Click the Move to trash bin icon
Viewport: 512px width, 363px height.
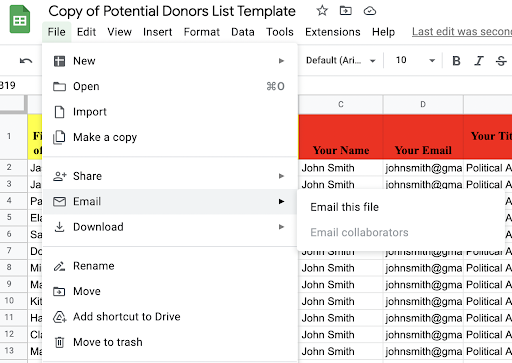pyautogui.click(x=59, y=342)
